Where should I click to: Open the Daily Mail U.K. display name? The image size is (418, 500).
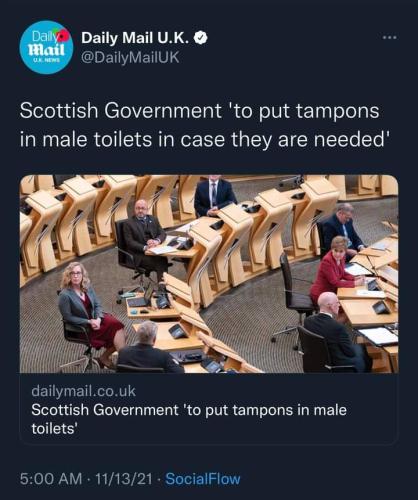(136, 38)
